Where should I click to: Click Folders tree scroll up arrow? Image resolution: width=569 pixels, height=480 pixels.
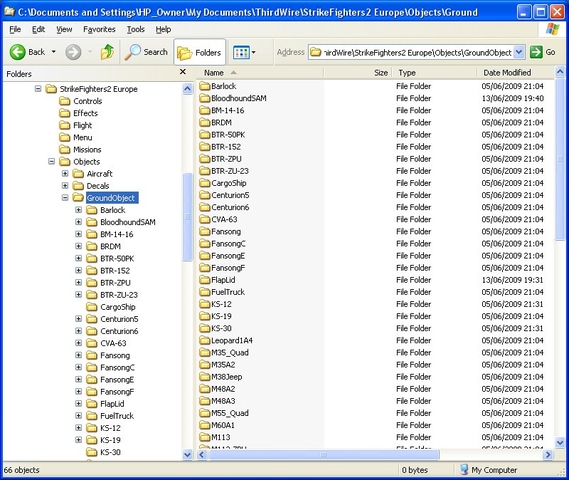coord(187,89)
